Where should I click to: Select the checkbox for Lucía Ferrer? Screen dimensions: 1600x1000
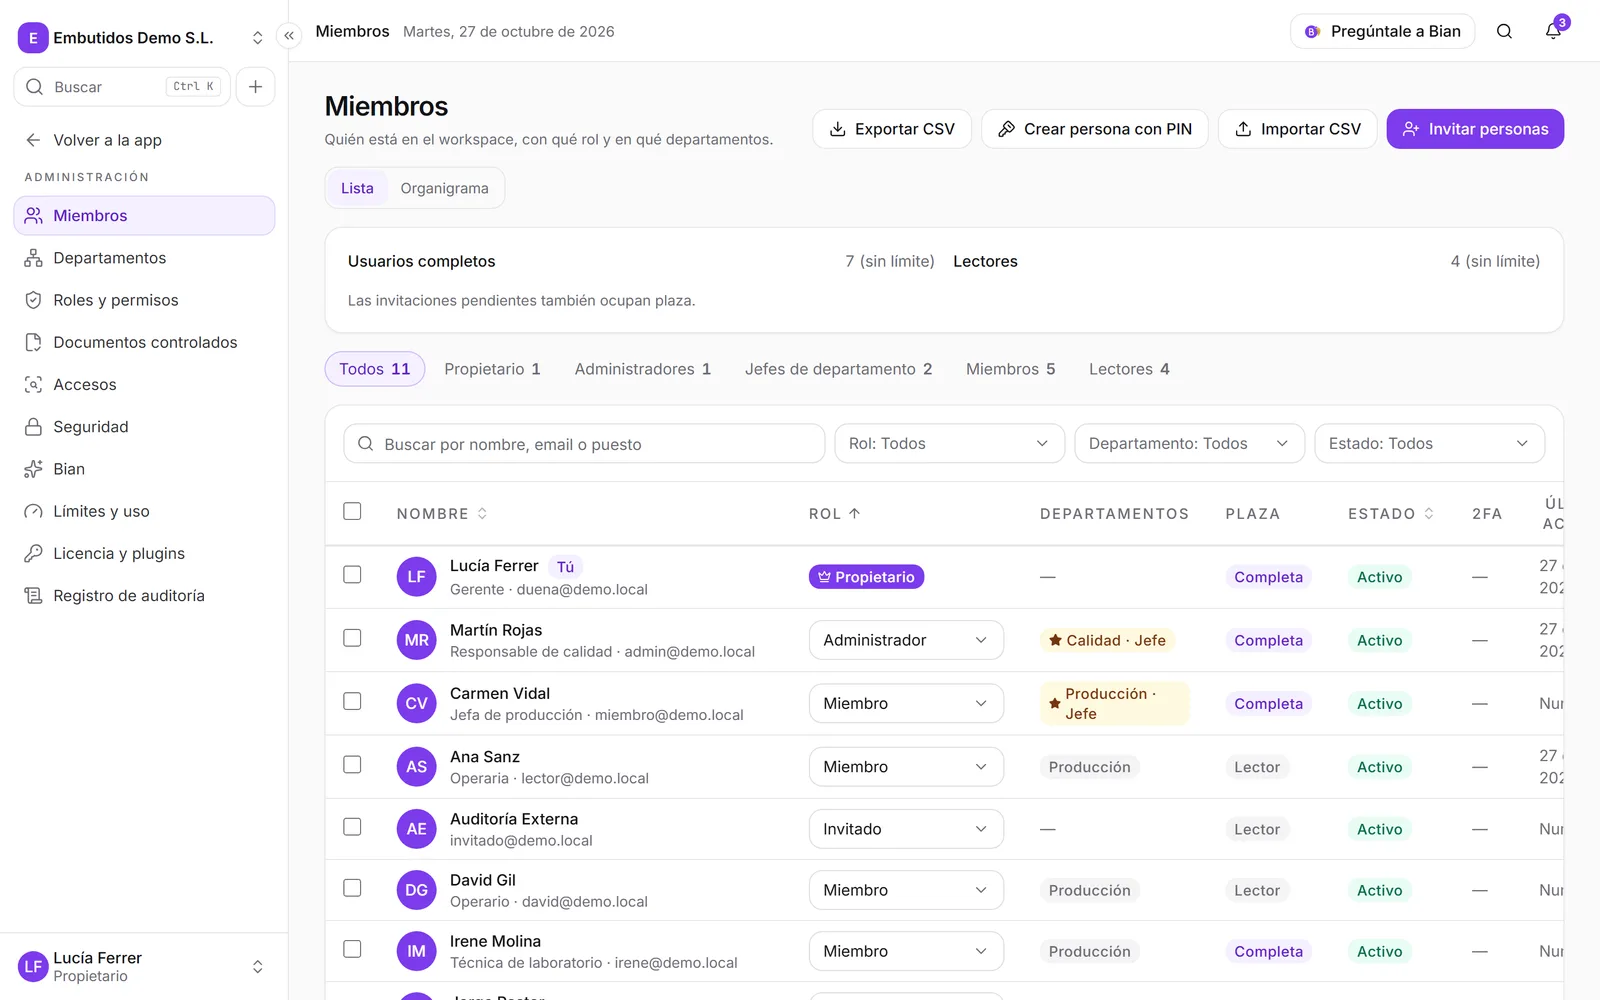point(352,574)
